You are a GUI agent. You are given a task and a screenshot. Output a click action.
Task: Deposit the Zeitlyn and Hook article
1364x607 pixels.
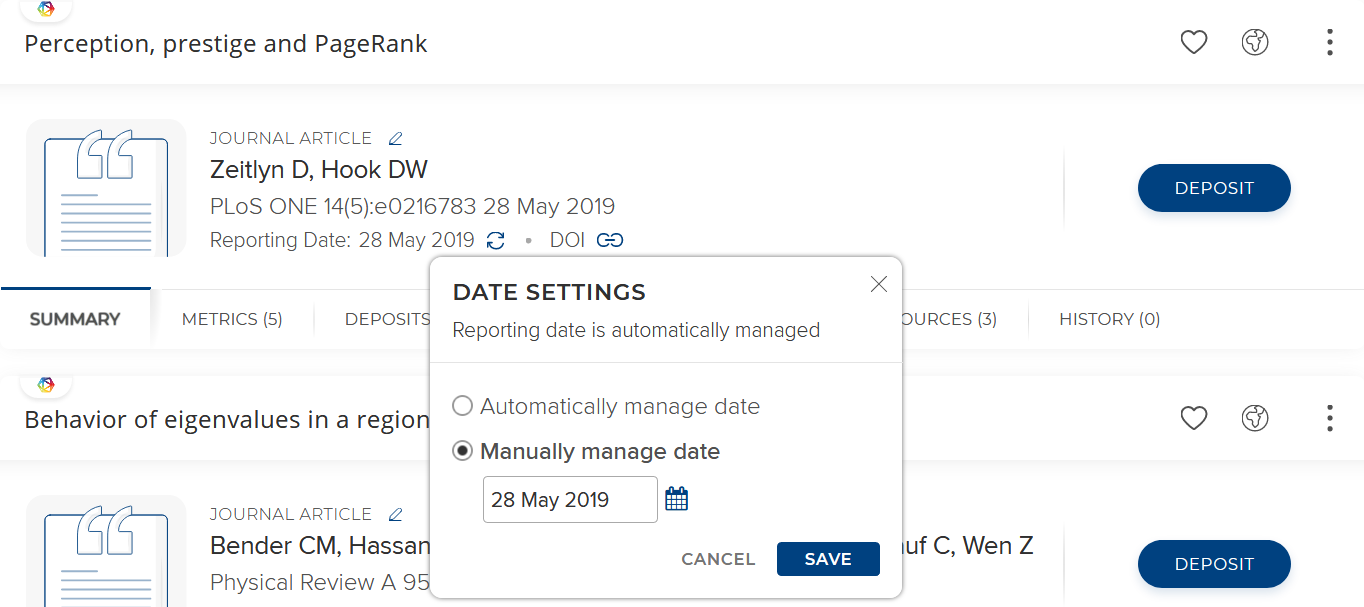[1214, 188]
